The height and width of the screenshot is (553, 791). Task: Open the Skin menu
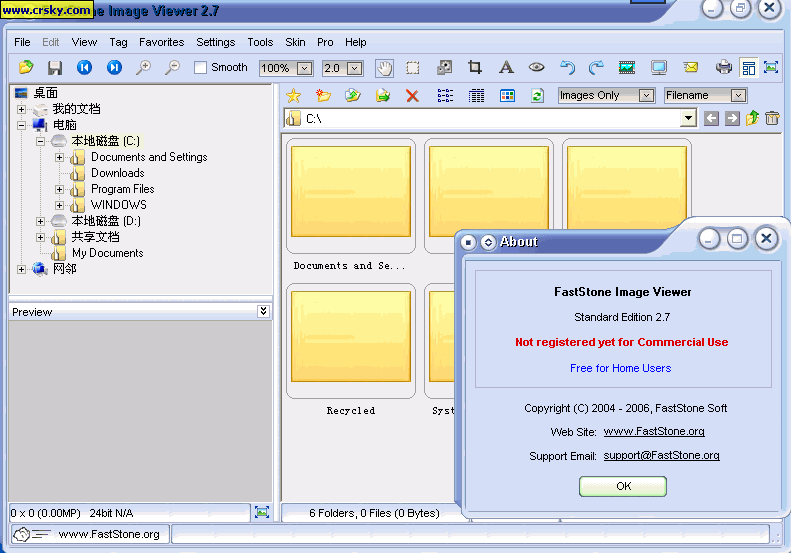(x=295, y=42)
